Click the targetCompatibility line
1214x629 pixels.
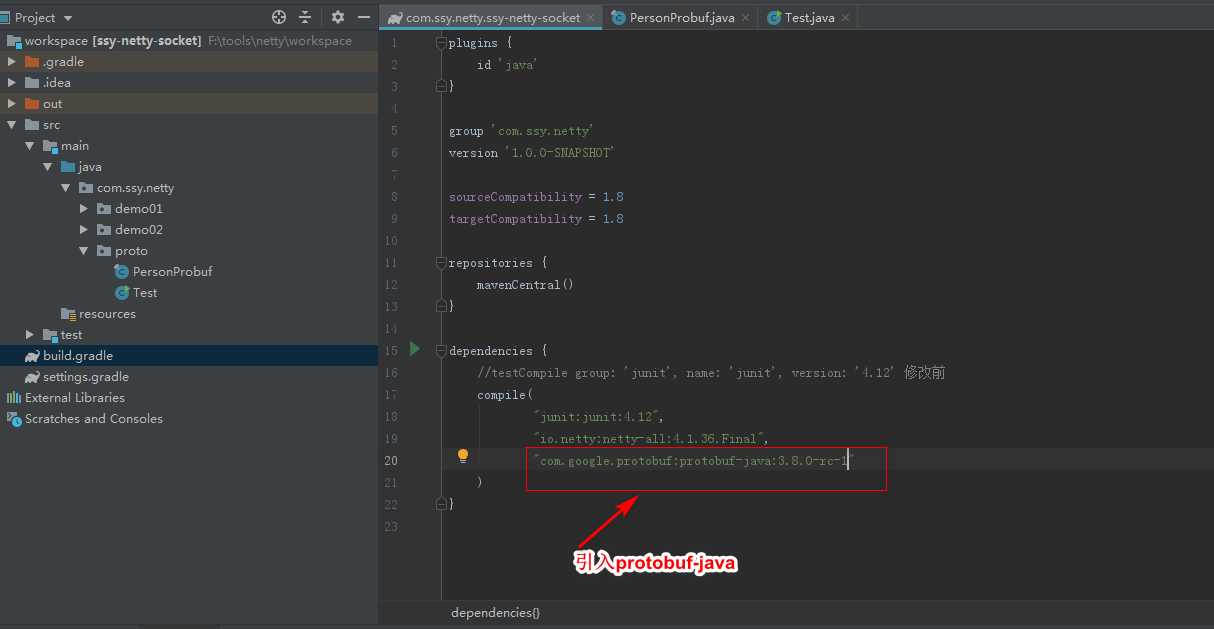(x=536, y=219)
